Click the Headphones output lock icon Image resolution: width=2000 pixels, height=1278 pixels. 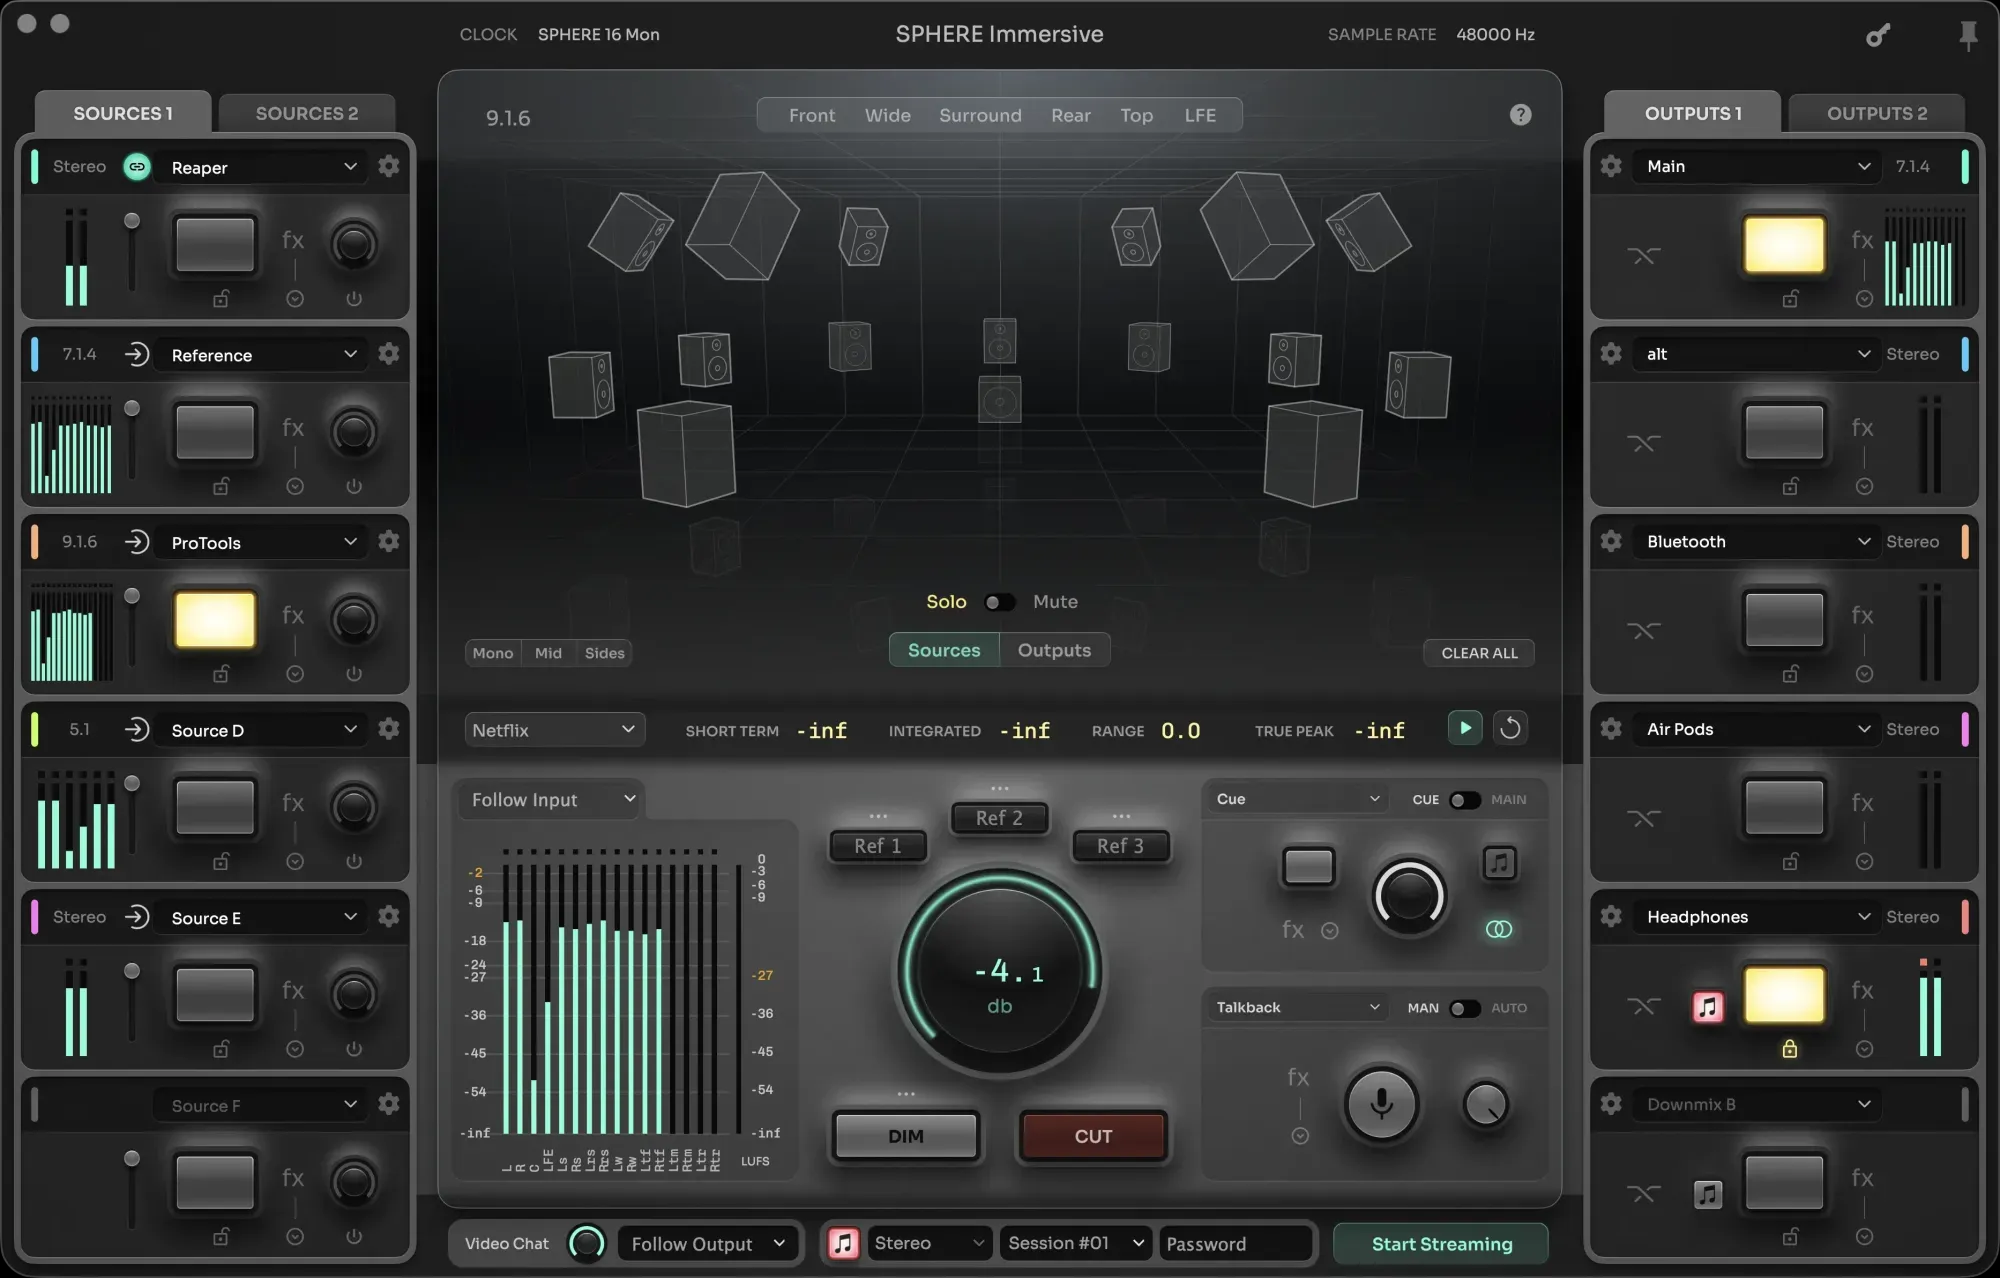point(1789,1049)
